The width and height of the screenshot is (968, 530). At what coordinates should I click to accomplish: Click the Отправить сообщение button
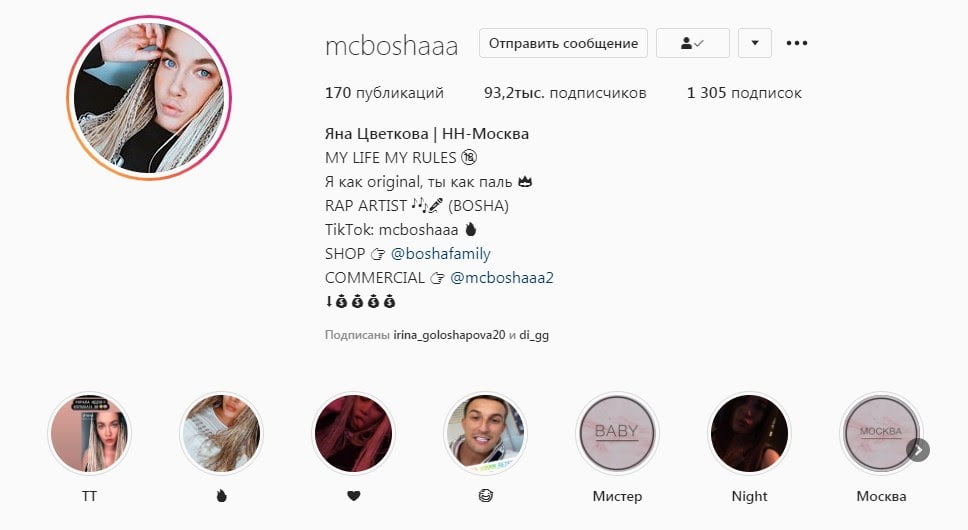[563, 43]
